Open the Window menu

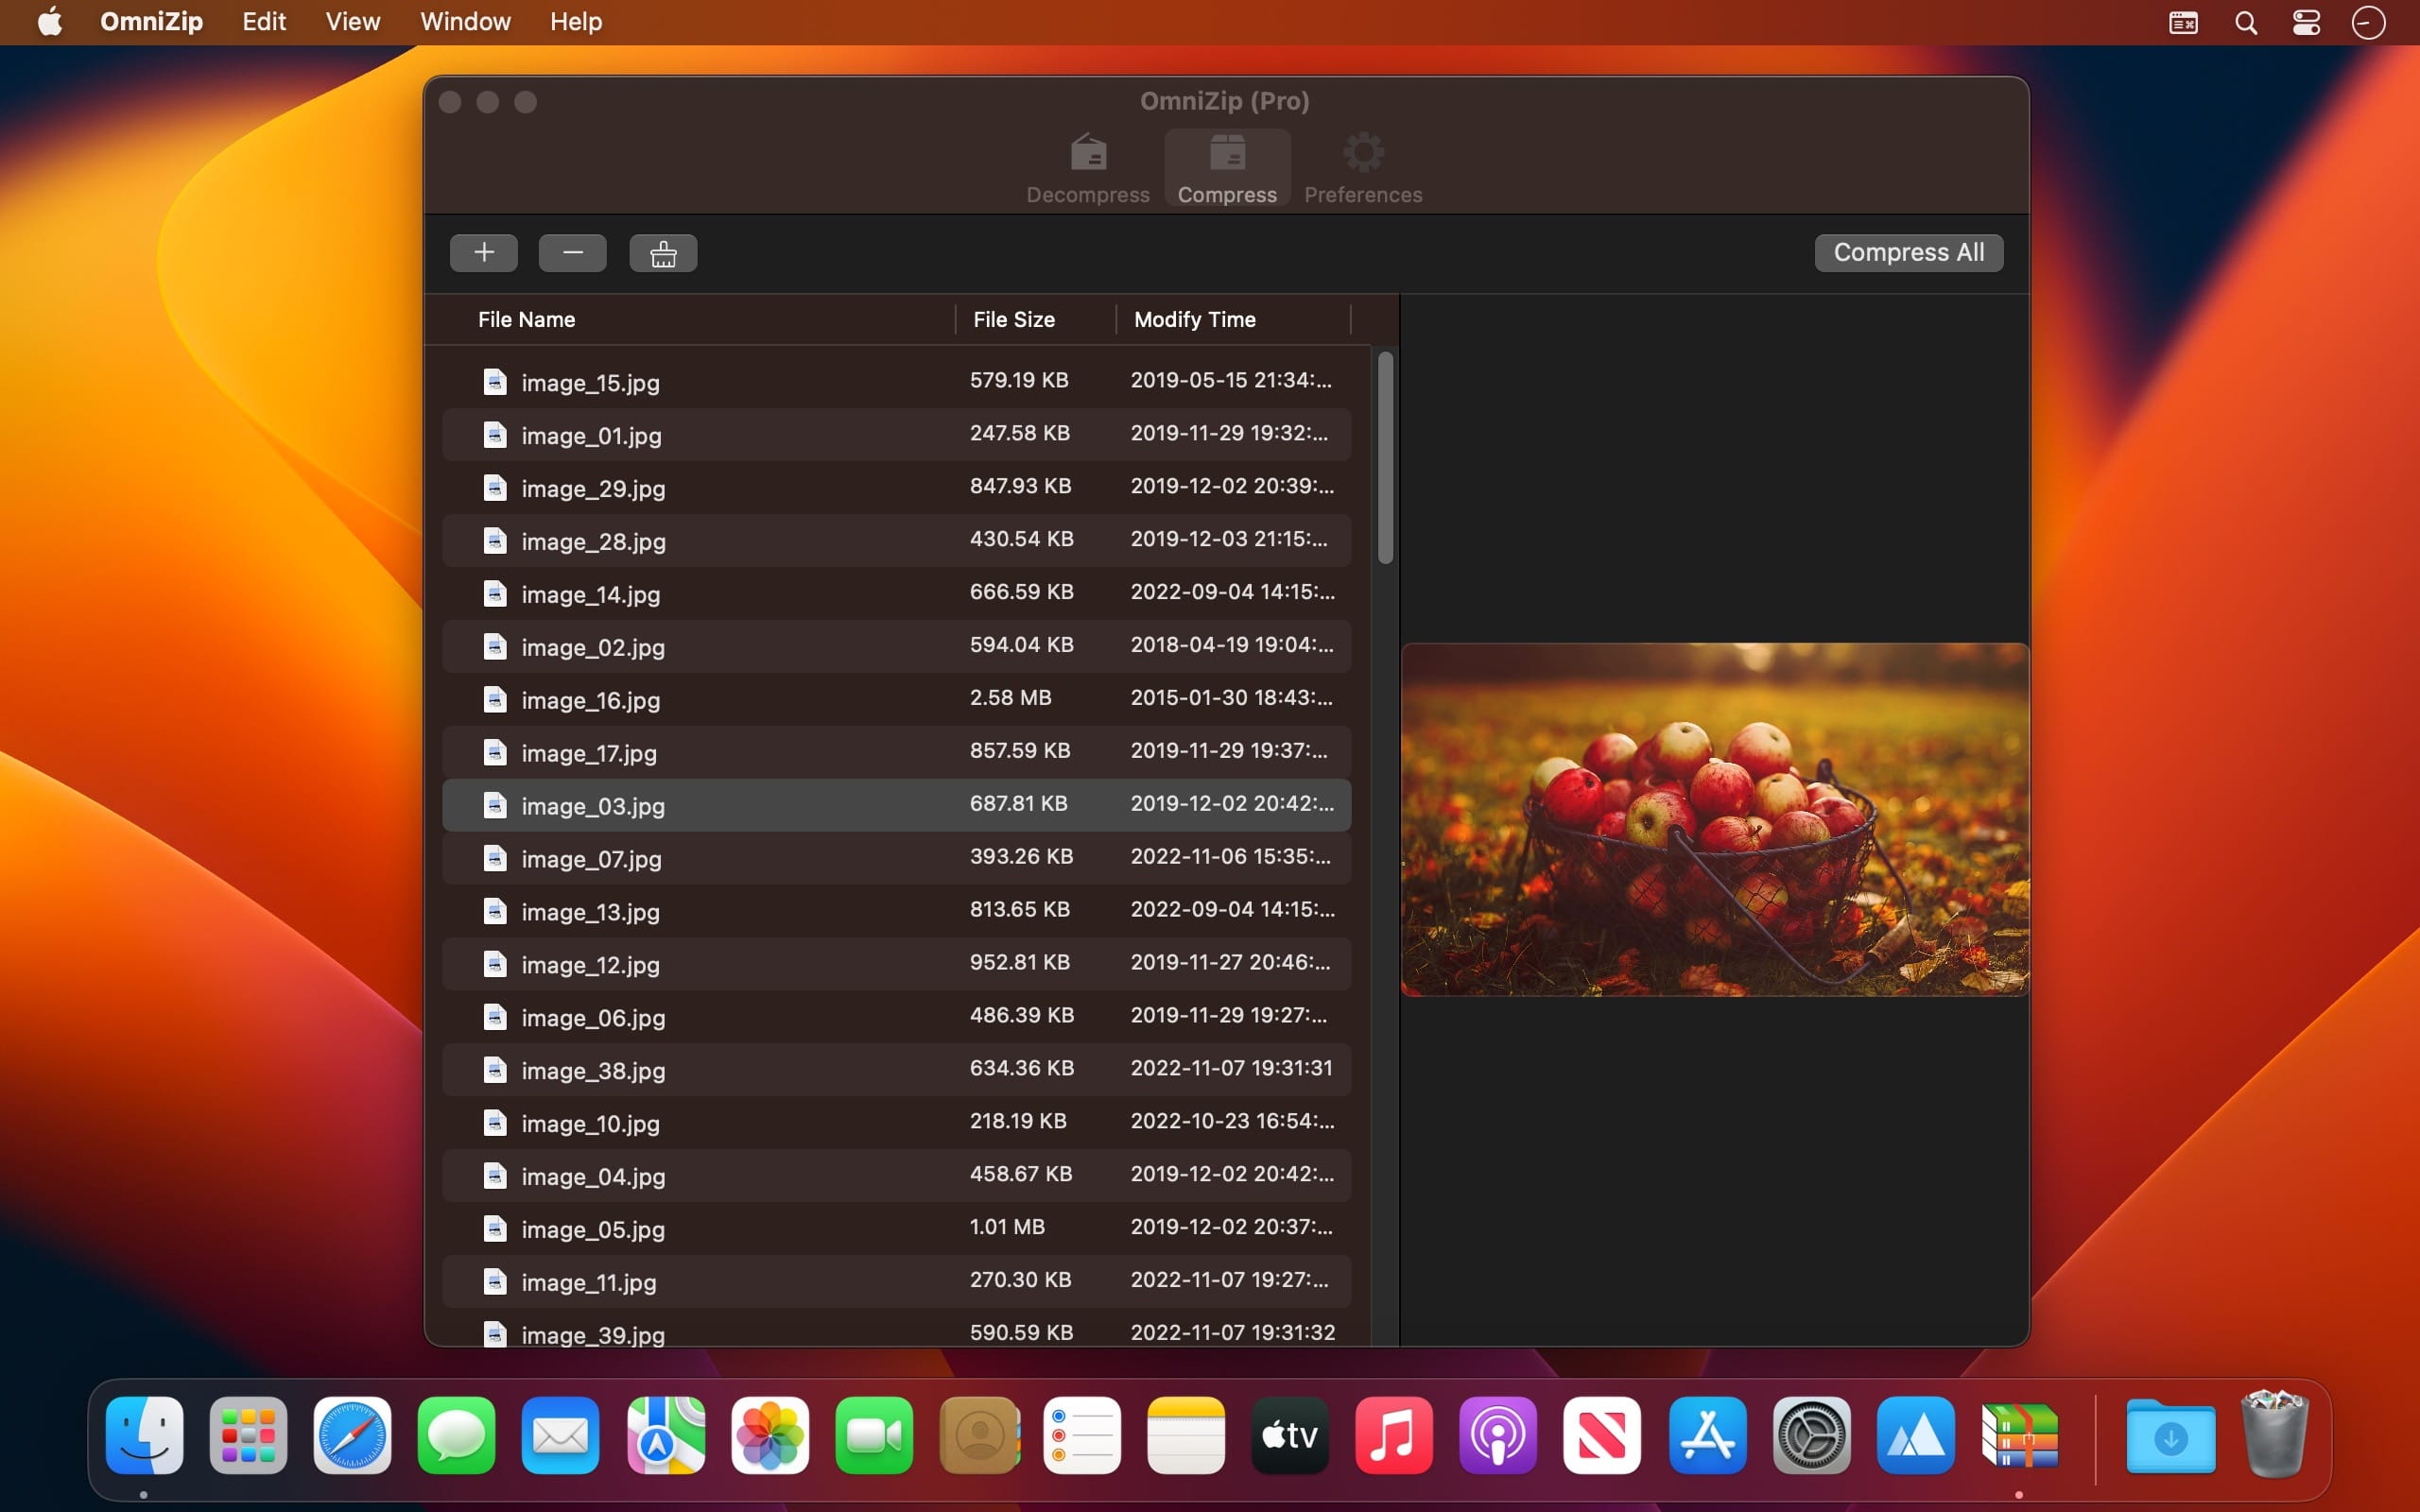464,21
